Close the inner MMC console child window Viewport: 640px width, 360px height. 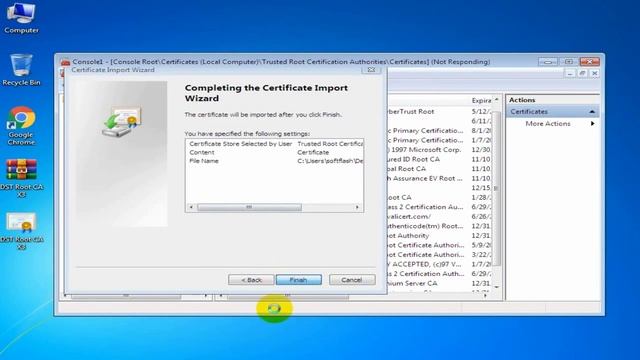tap(594, 73)
